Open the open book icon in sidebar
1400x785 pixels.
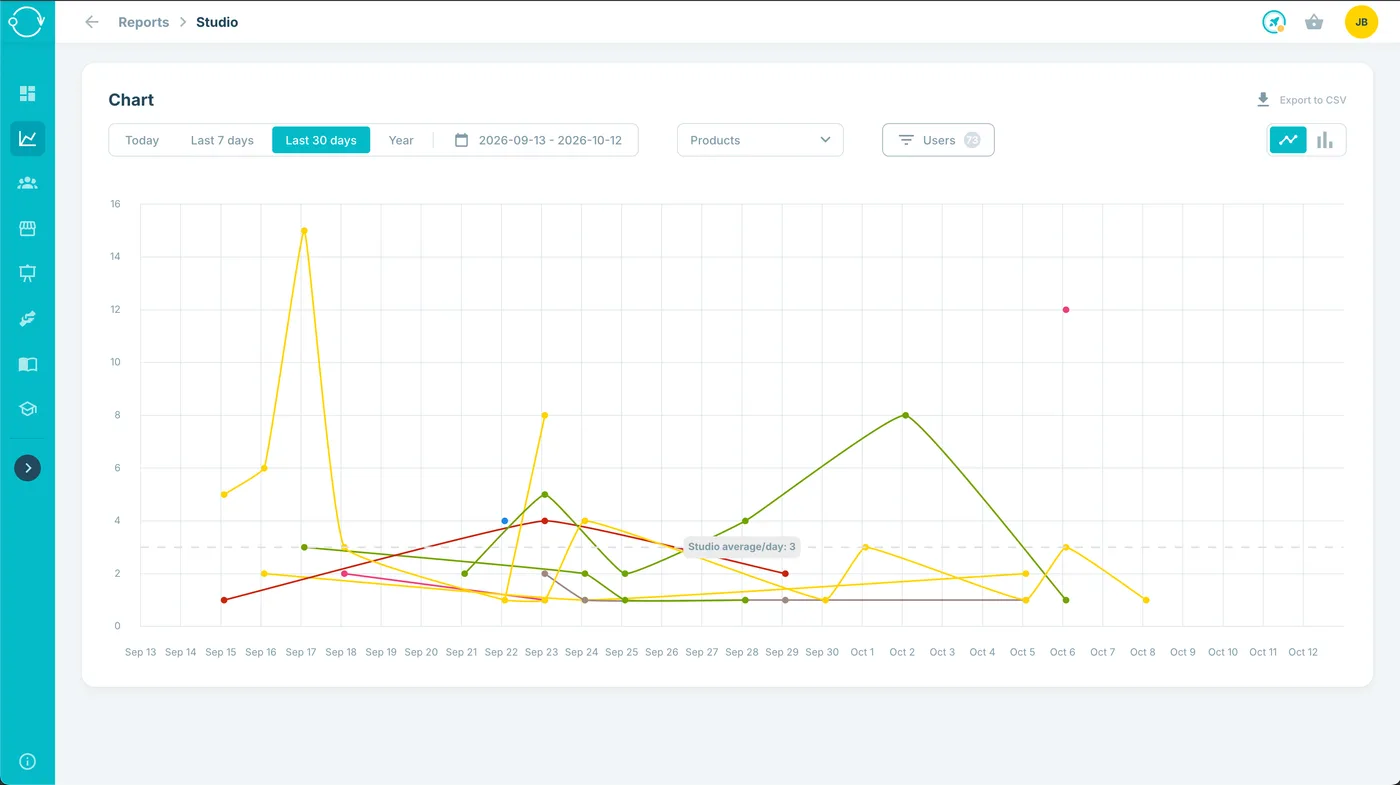click(27, 364)
